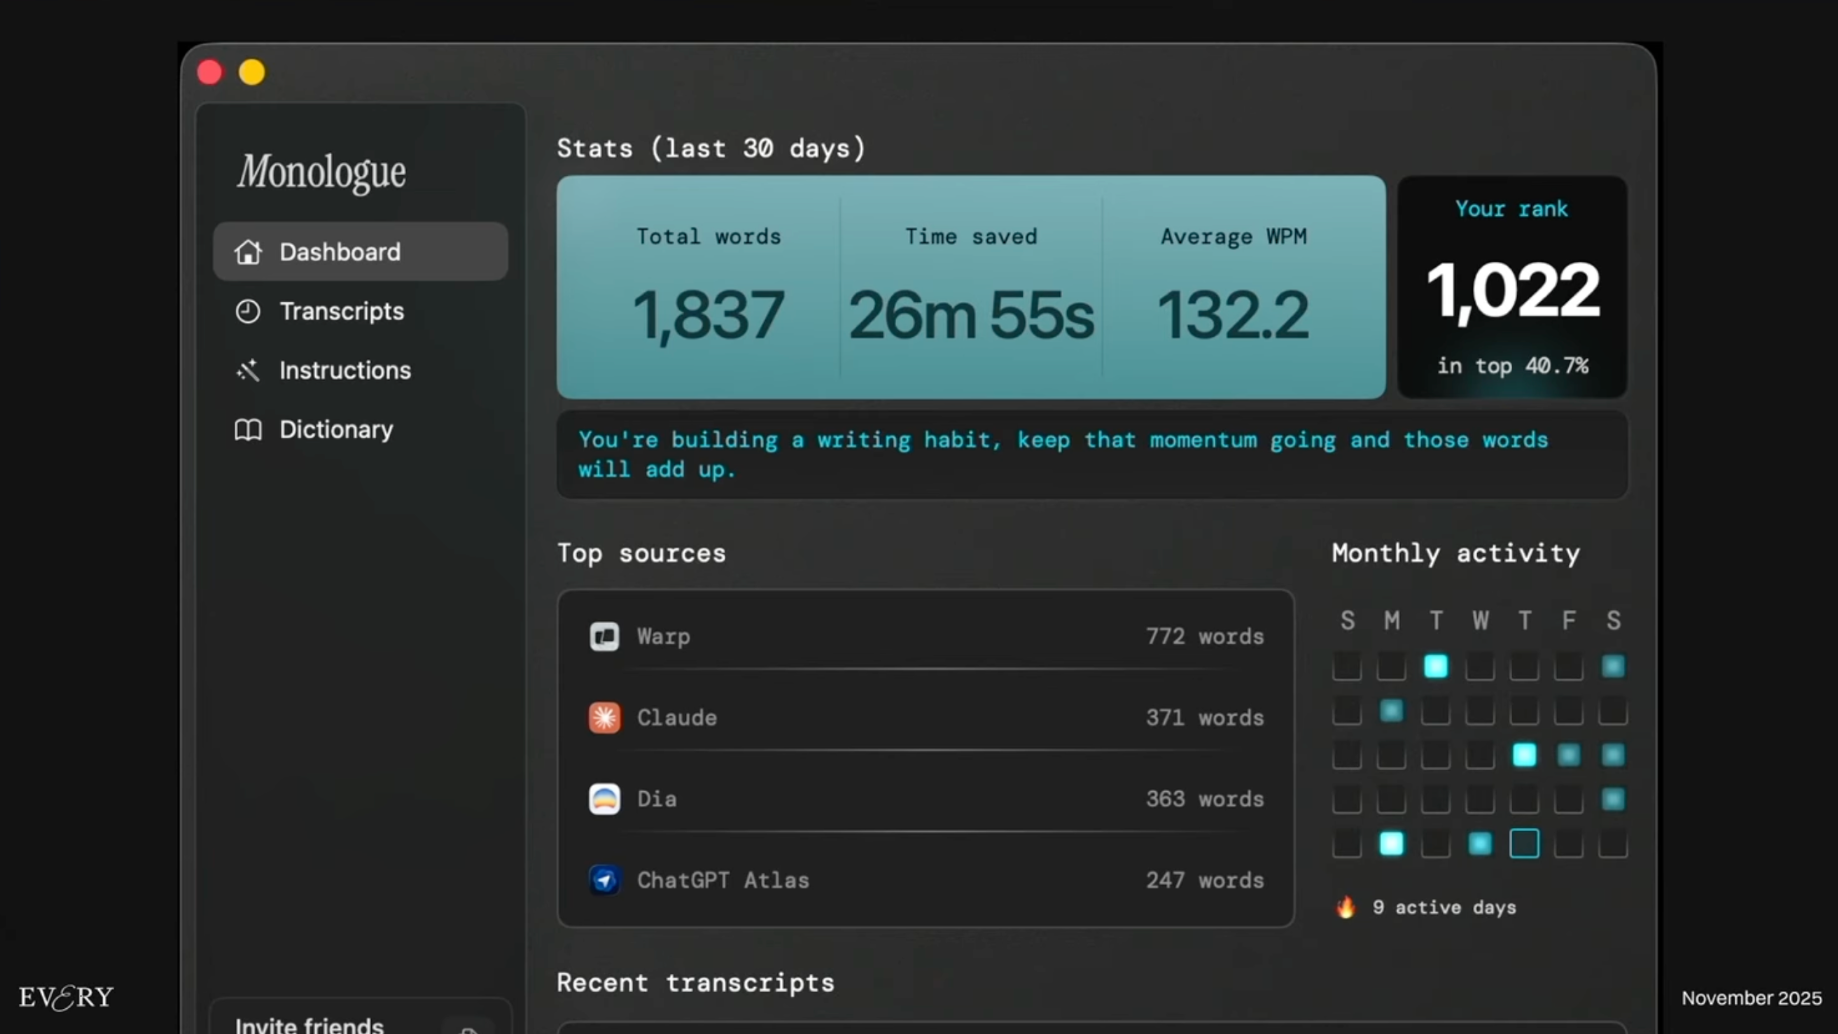Switch to the Instructions page
The height and width of the screenshot is (1034, 1838).
(345, 370)
